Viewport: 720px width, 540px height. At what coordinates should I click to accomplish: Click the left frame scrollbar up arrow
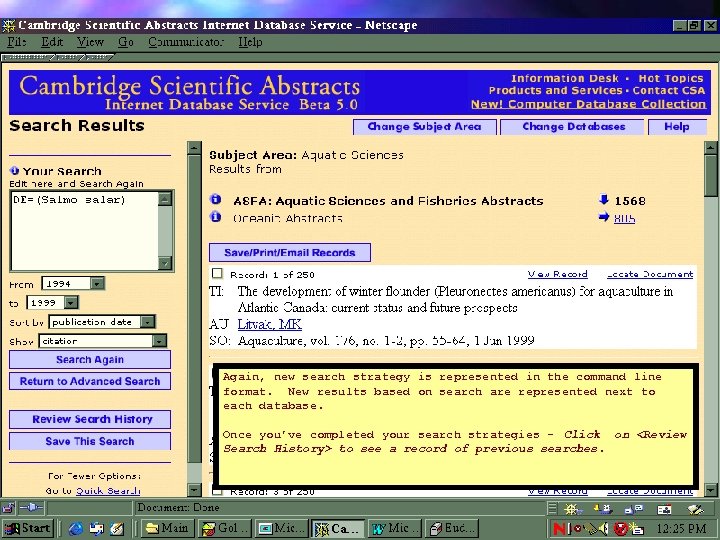194,148
